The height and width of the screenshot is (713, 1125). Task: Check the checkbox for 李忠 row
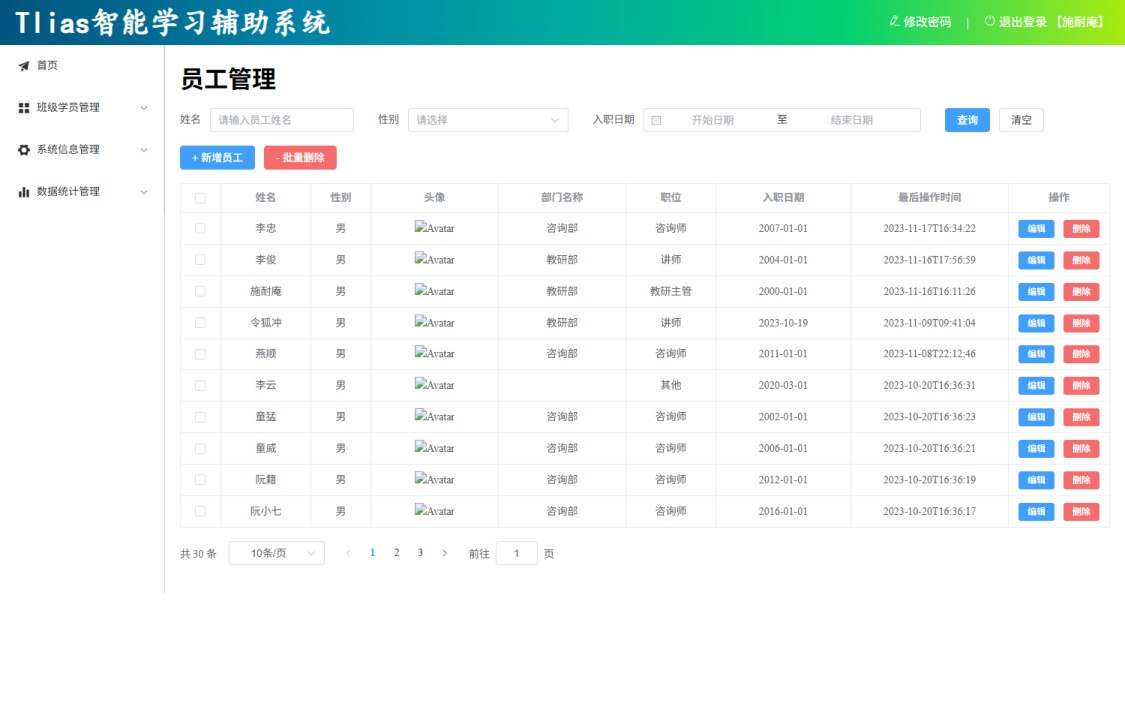[x=200, y=228]
